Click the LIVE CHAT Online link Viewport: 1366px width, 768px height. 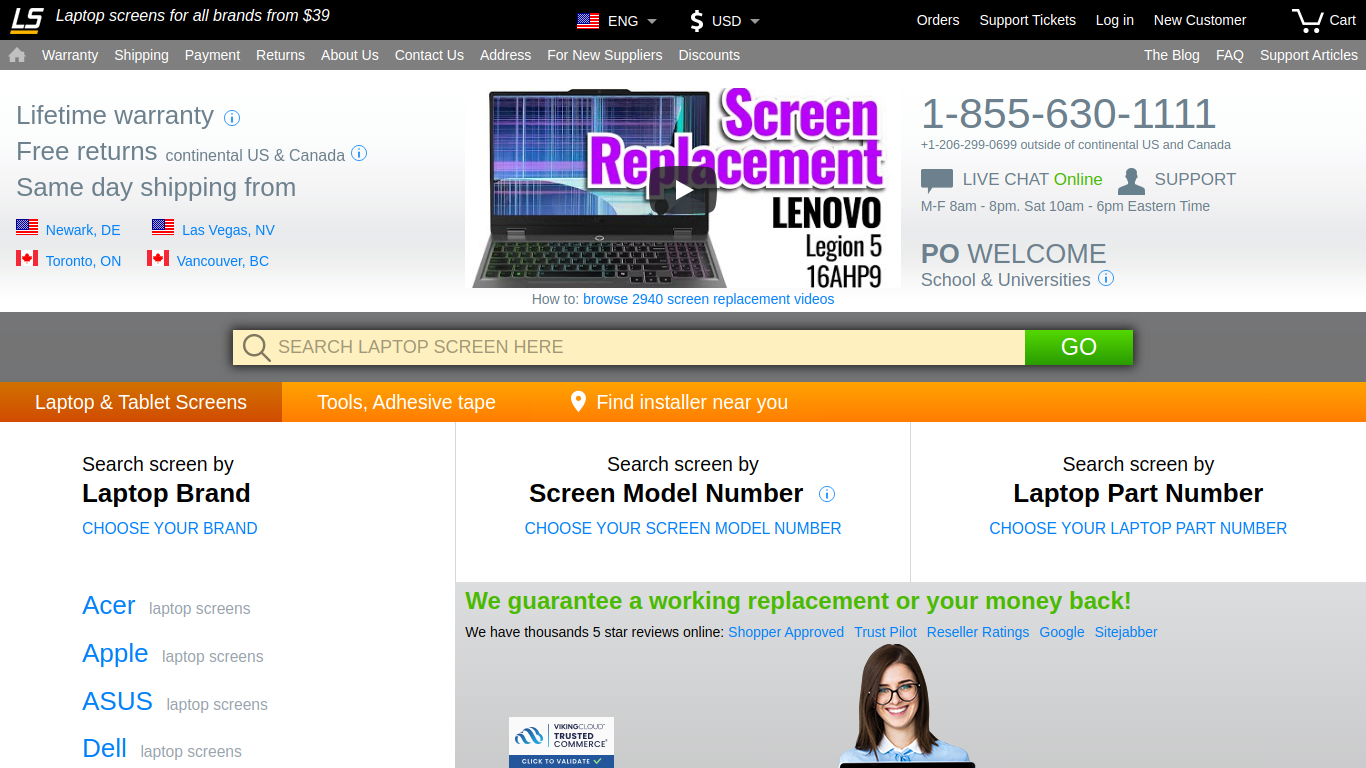(x=1032, y=180)
